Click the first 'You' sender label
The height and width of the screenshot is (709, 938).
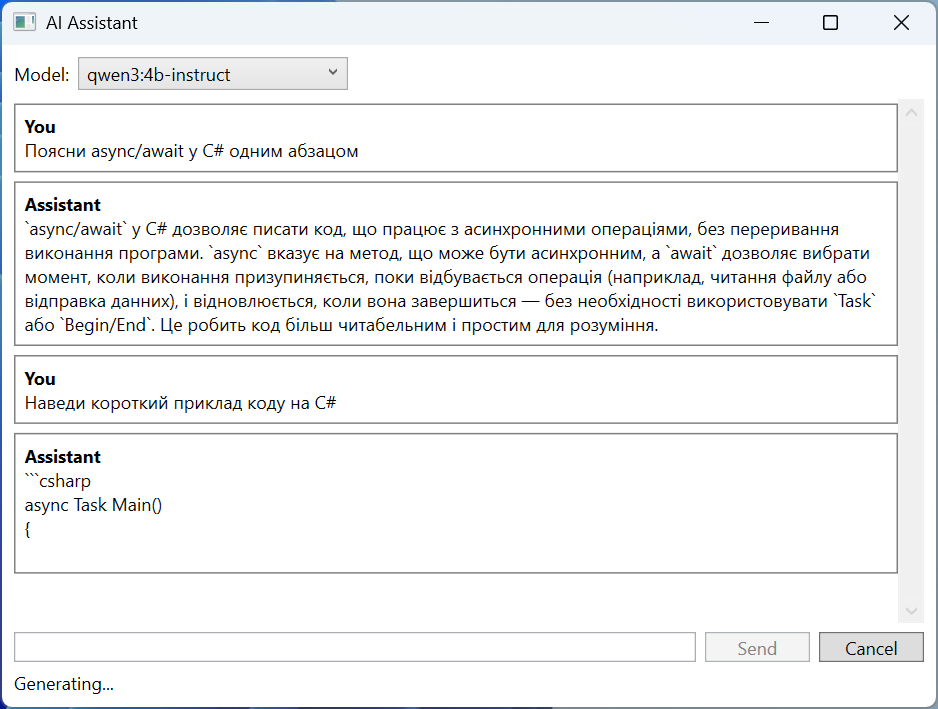[40, 127]
